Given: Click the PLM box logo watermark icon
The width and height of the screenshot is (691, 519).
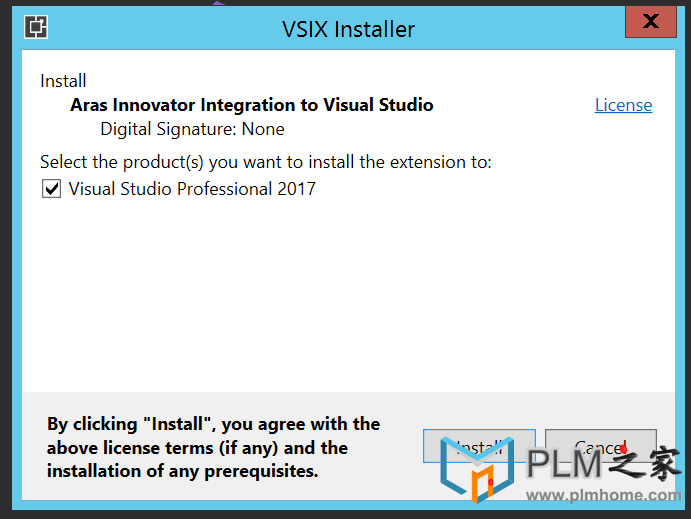Looking at the screenshot, I should 477,469.
